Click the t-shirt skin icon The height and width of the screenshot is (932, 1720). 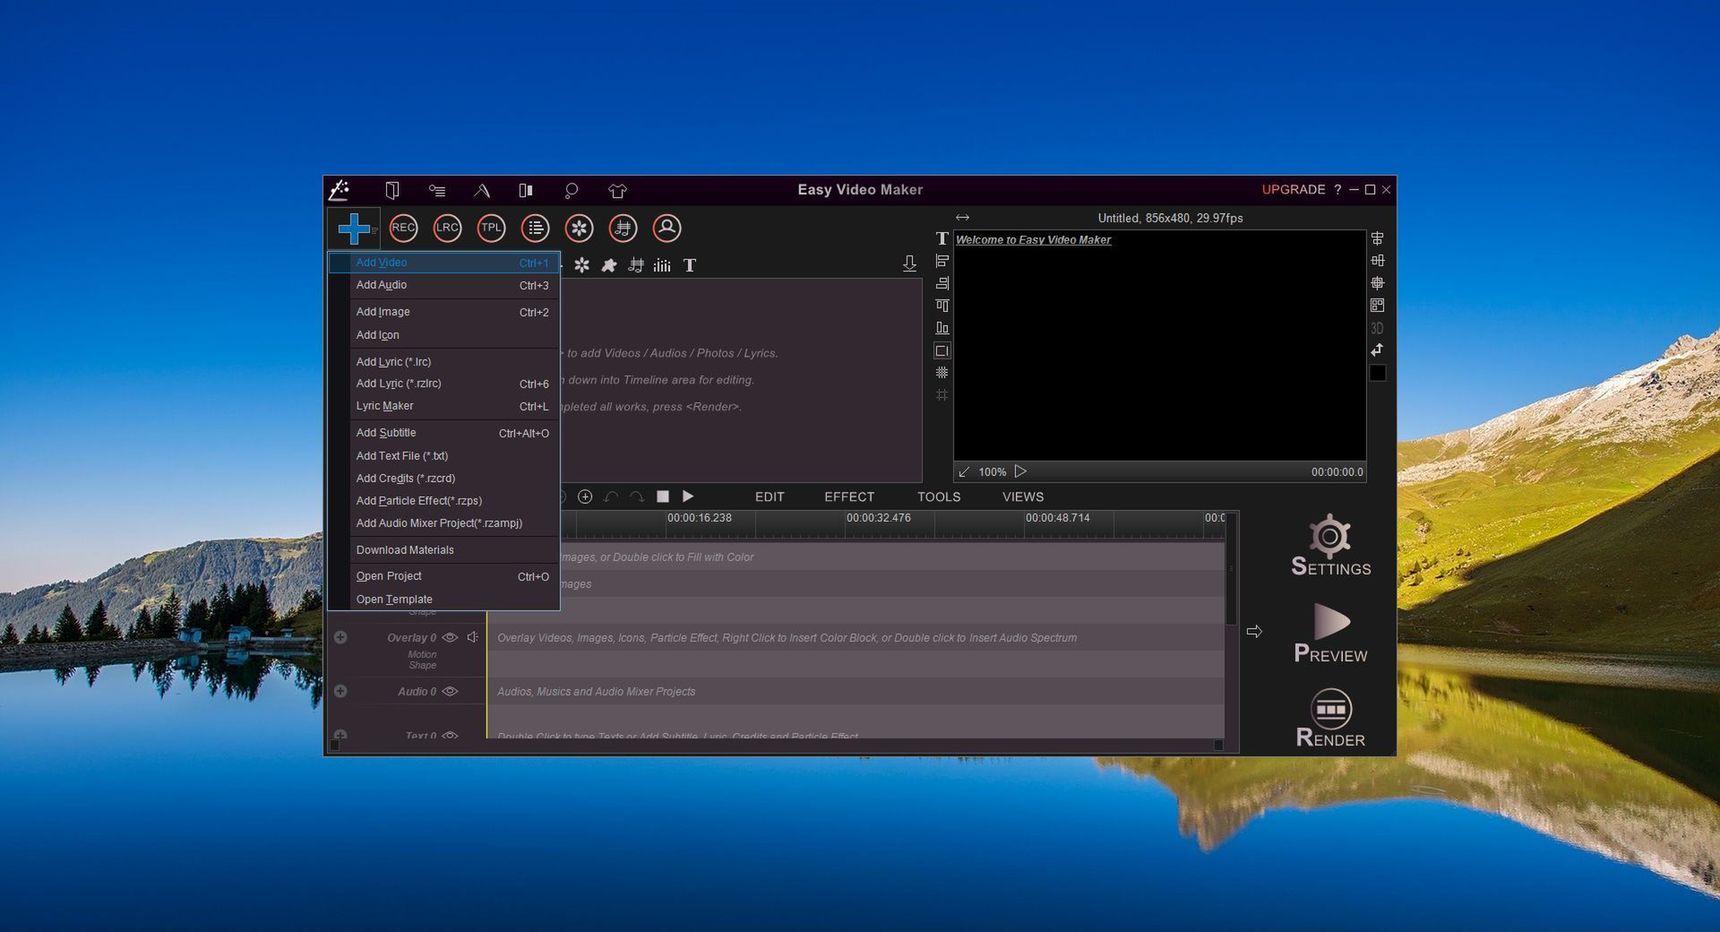pyautogui.click(x=617, y=190)
